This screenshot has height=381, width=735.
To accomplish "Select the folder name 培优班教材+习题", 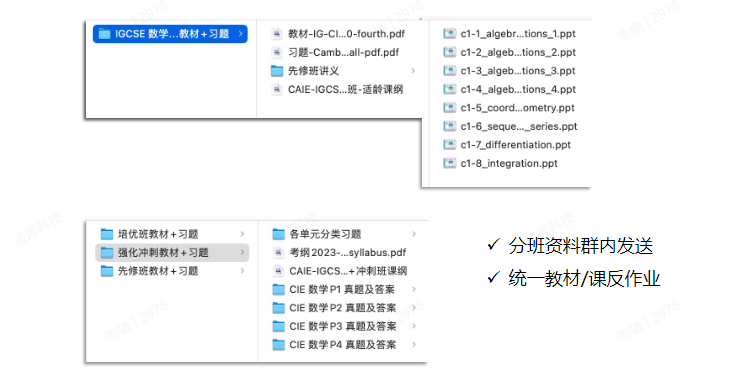I will click(x=158, y=234).
